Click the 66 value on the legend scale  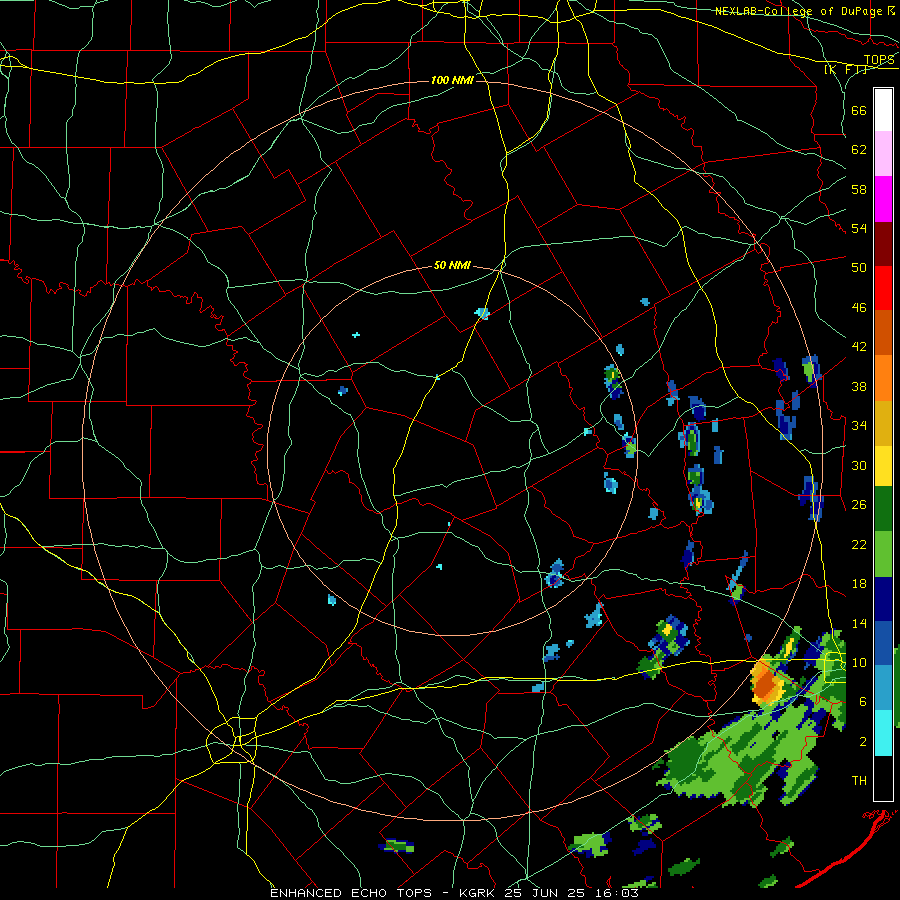[x=859, y=110]
